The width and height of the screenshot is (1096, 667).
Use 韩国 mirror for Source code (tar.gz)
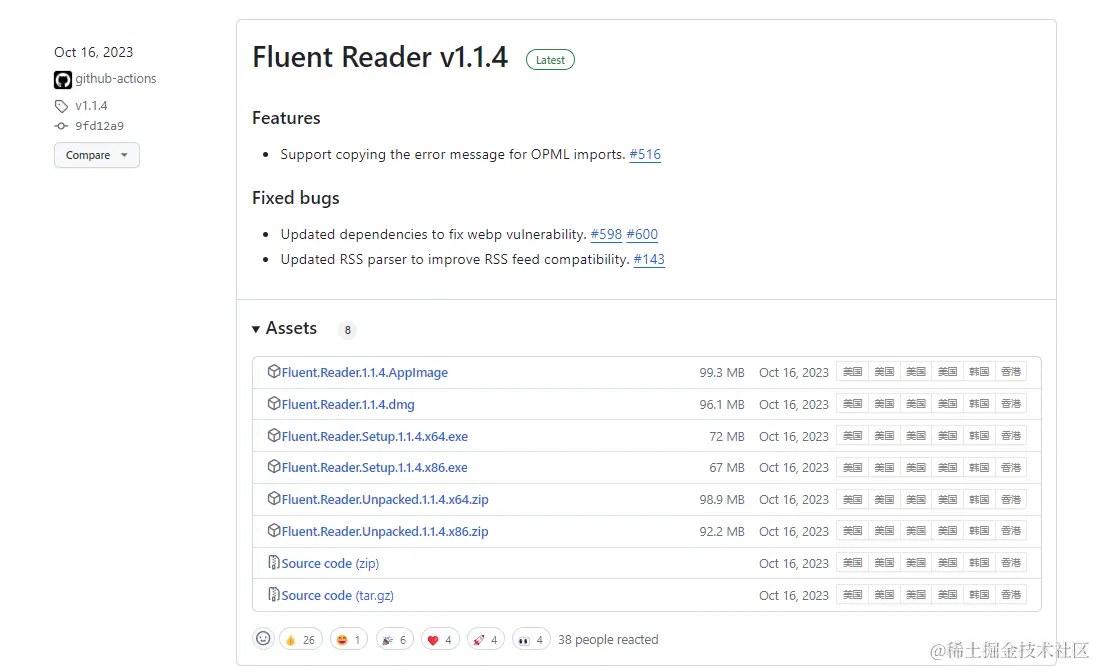979,595
